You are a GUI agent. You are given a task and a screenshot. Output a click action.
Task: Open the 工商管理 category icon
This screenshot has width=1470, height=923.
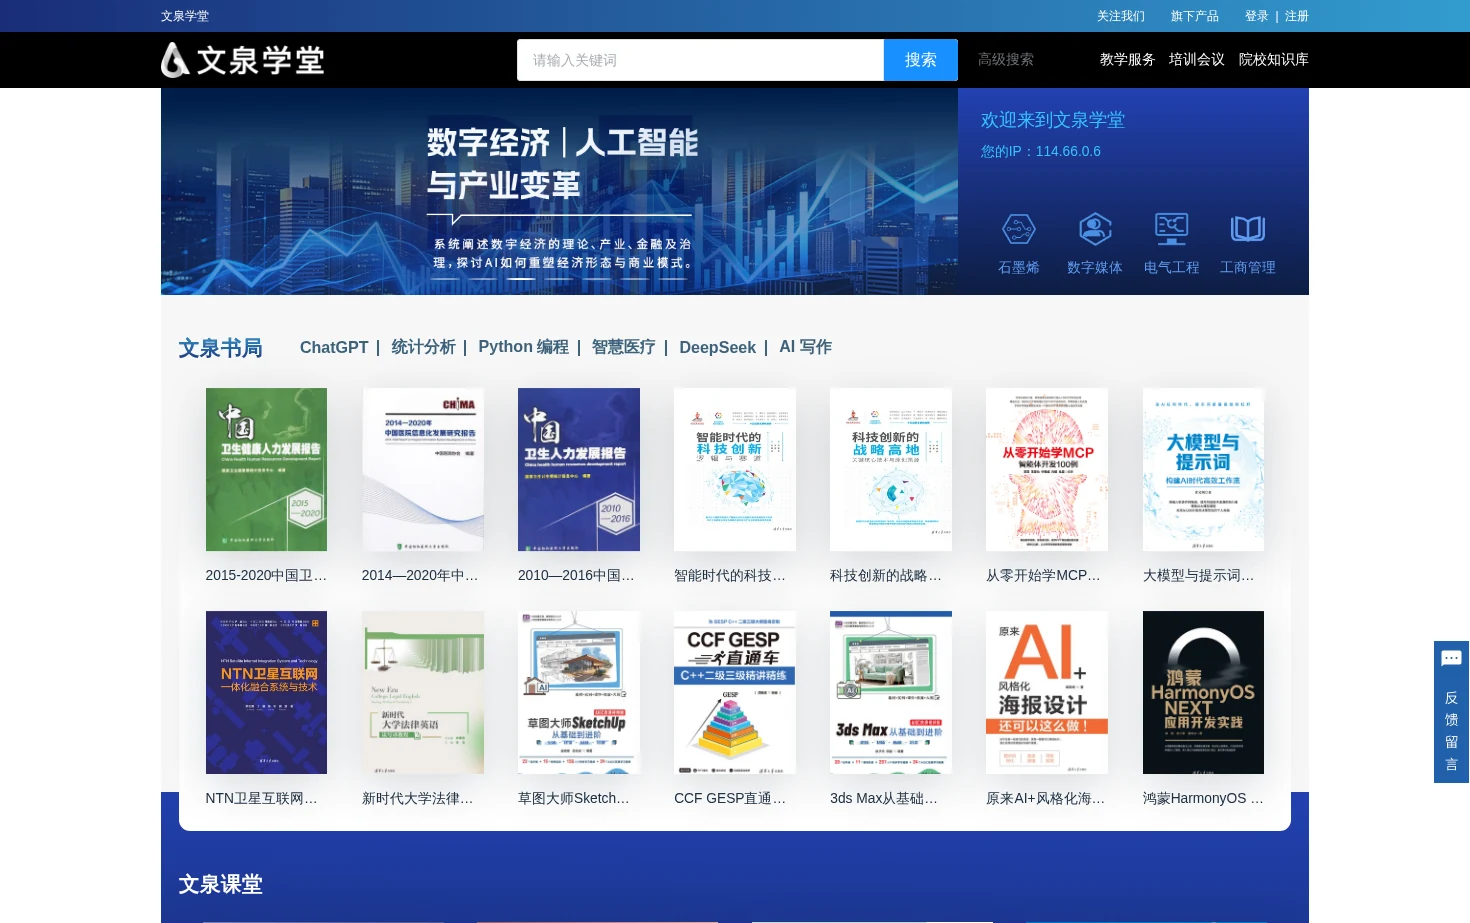point(1248,230)
